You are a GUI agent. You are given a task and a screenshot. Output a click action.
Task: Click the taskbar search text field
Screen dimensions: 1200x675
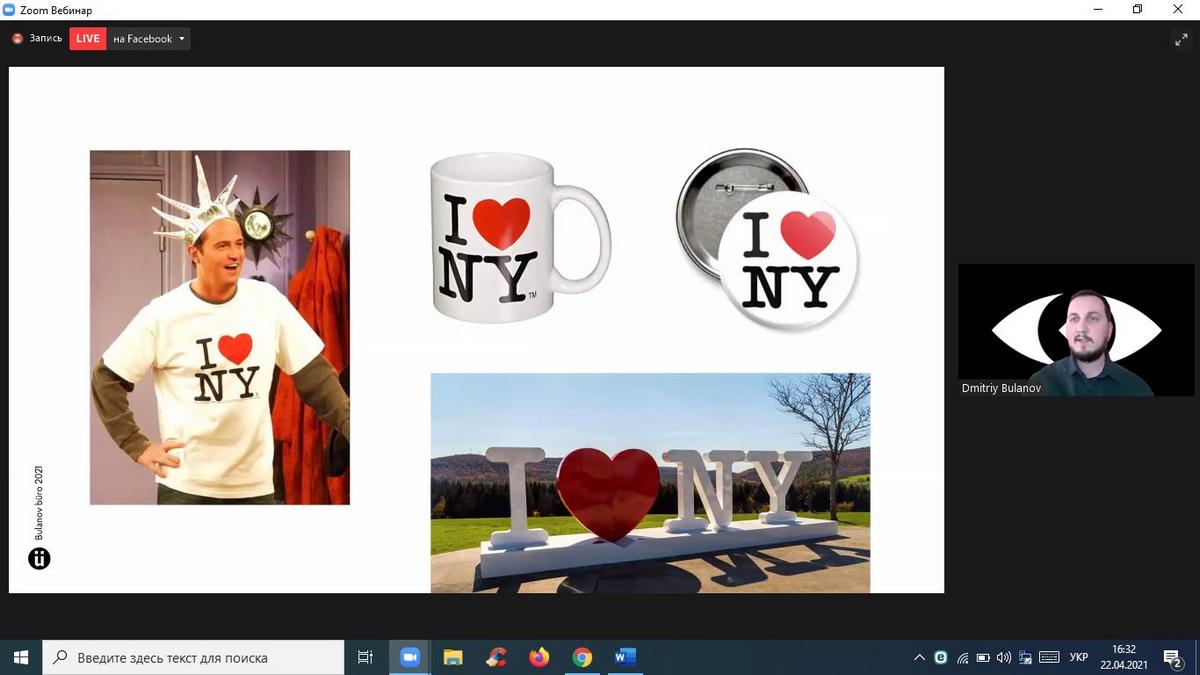tap(195, 657)
